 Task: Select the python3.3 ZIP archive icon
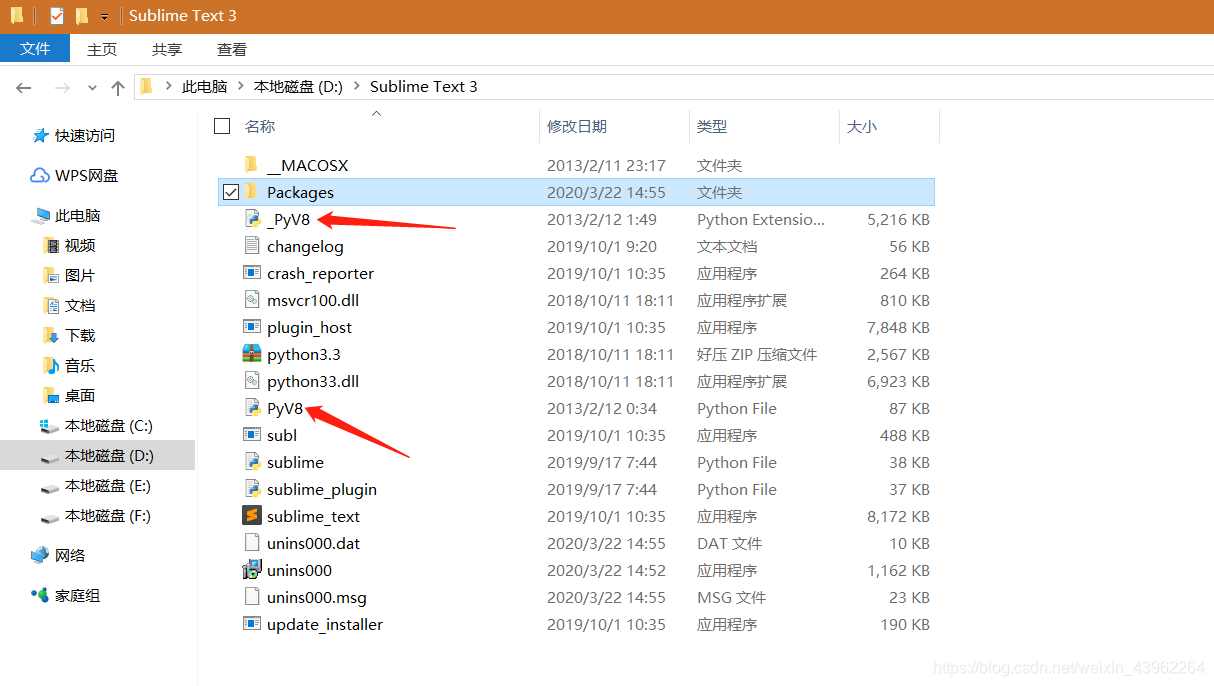[251, 354]
